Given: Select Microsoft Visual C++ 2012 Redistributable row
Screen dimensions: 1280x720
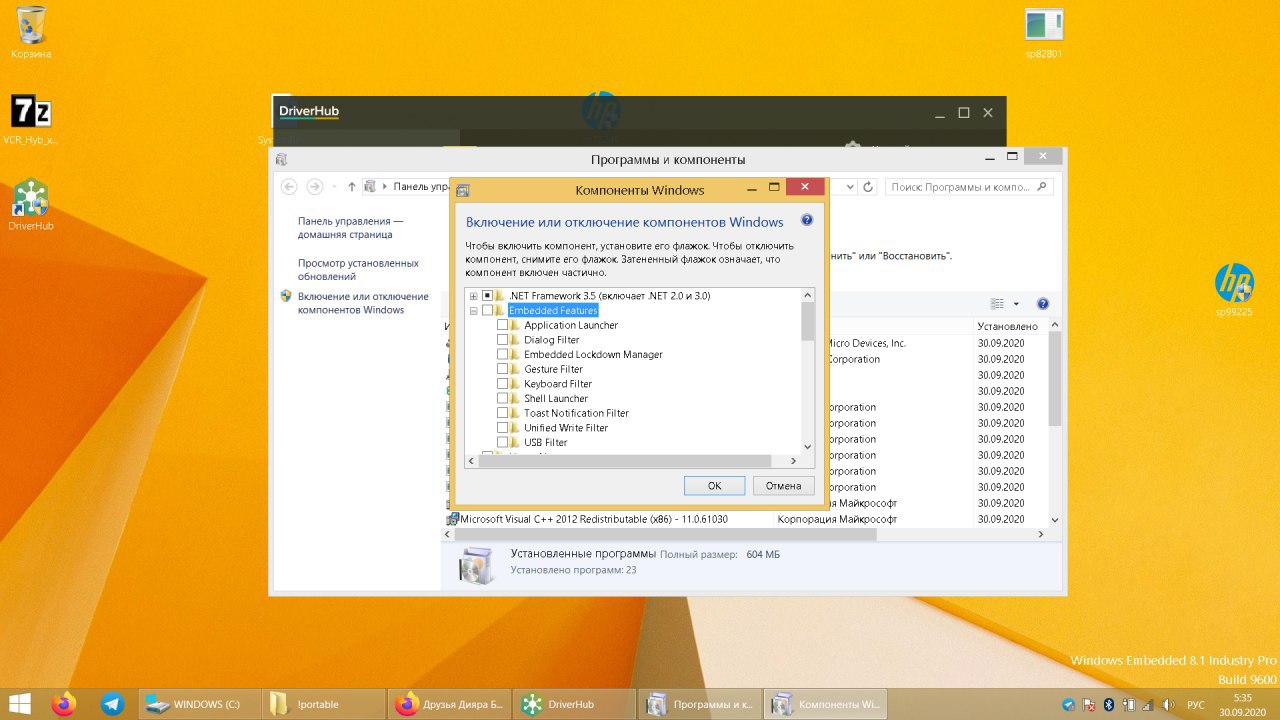Looking at the screenshot, I should tap(594, 519).
